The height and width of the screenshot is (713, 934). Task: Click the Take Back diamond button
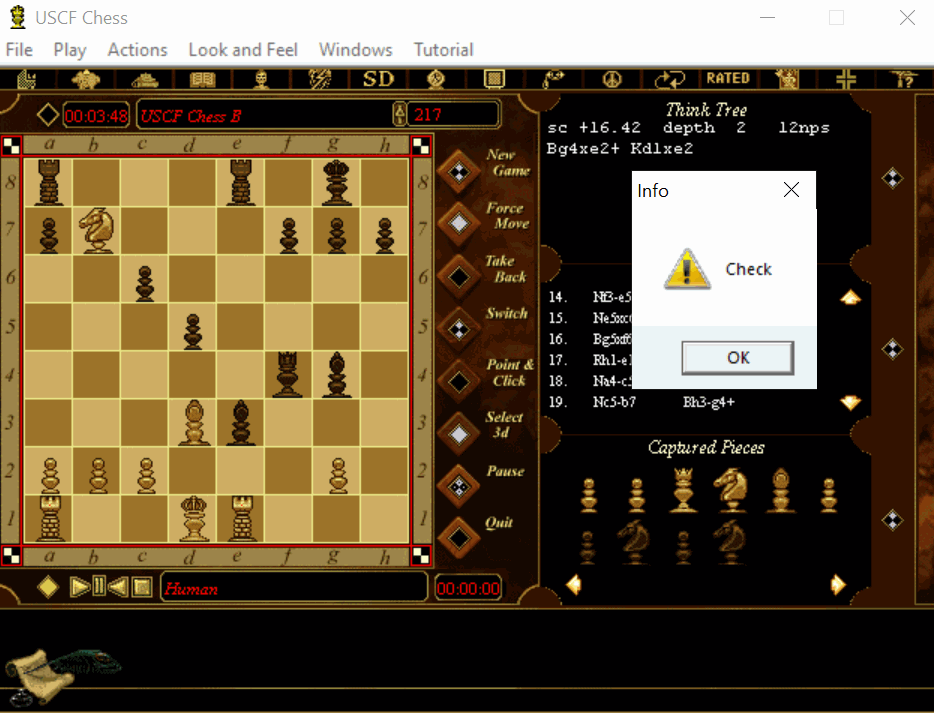[459, 276]
